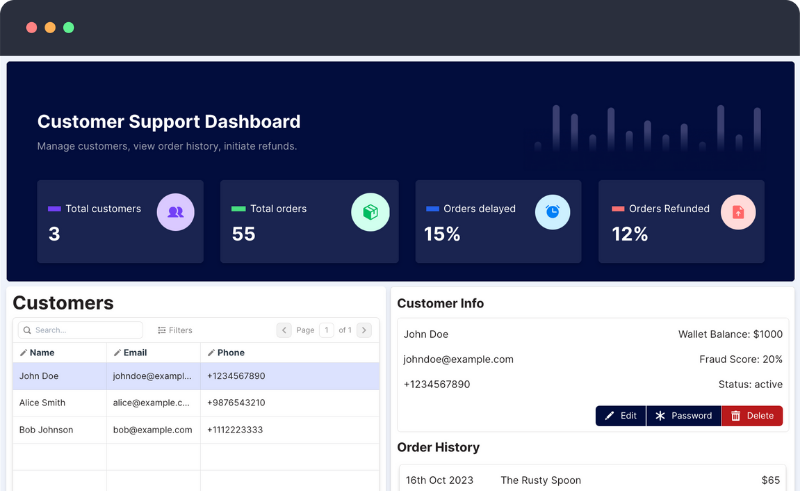Viewport: 800px width, 491px height.
Task: Click the Total customers value 3
Action: tap(54, 234)
